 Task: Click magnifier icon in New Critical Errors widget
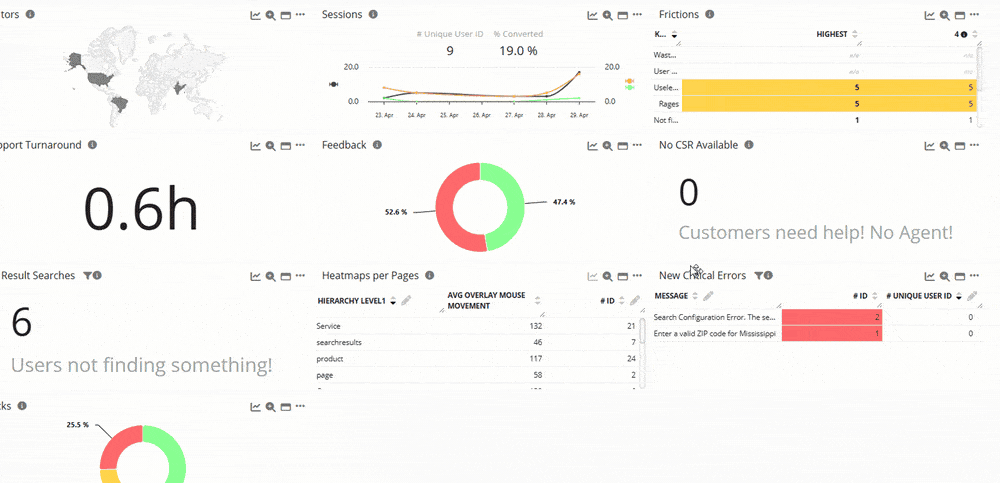pyautogui.click(x=945, y=276)
